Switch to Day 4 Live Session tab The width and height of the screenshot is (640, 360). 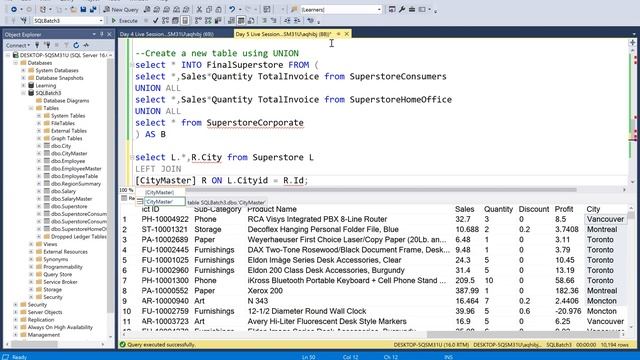click(167, 34)
